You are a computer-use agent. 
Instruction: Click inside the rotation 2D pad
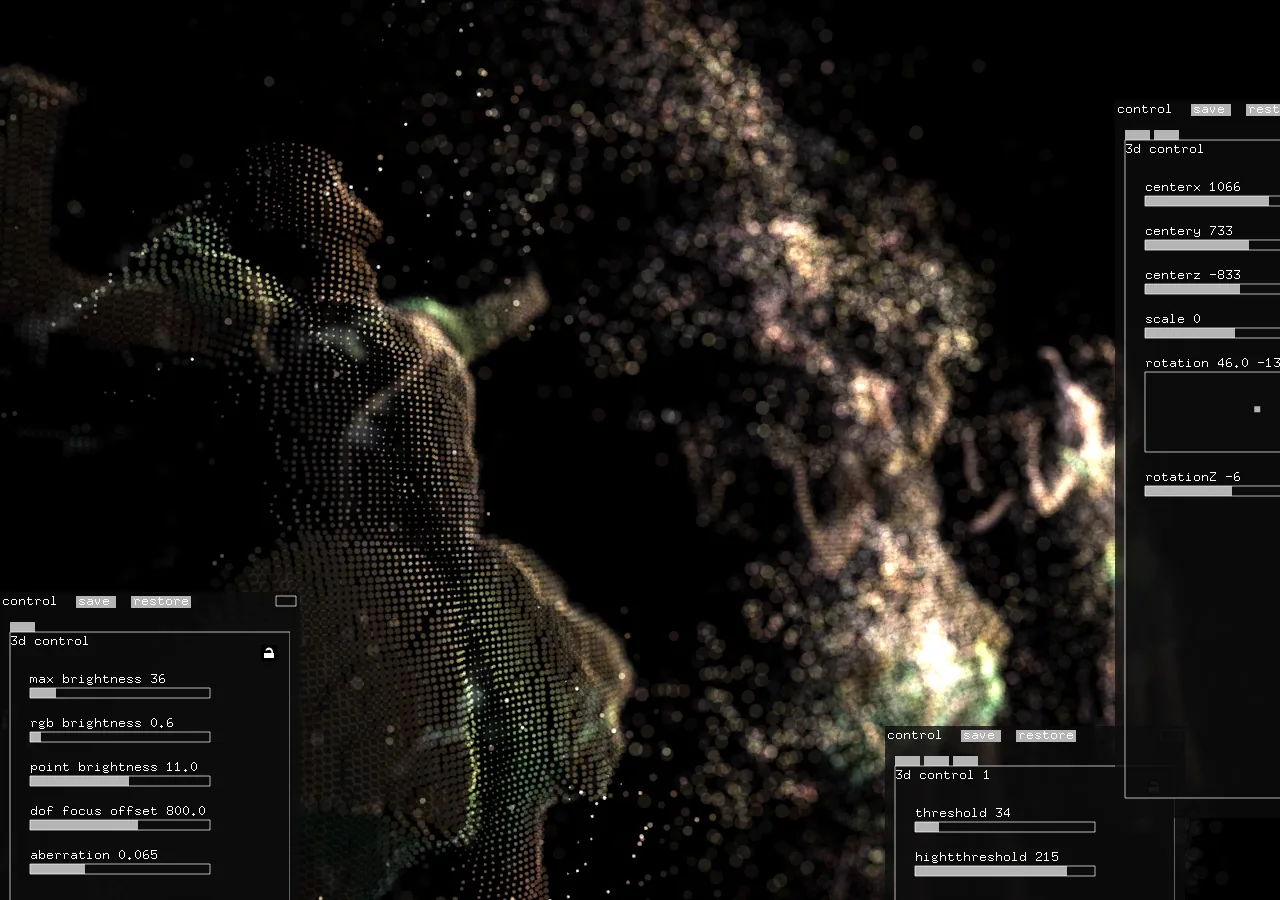1212,412
